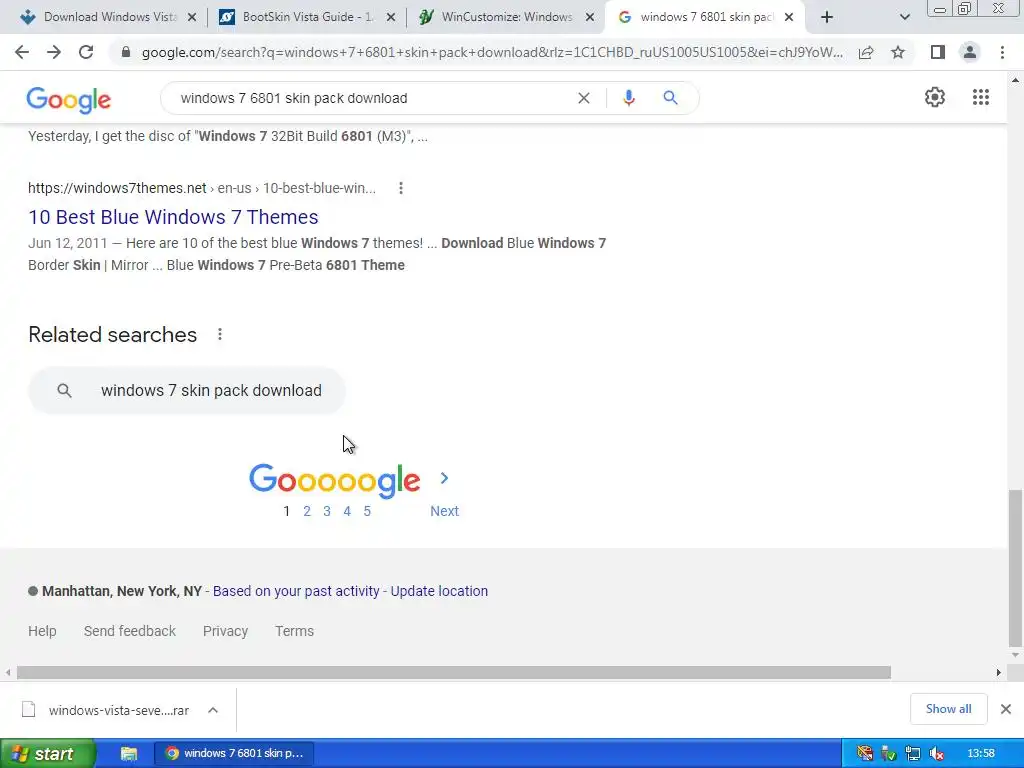Viewport: 1024px width, 768px height.
Task: Click the Next results link
Action: [444, 511]
